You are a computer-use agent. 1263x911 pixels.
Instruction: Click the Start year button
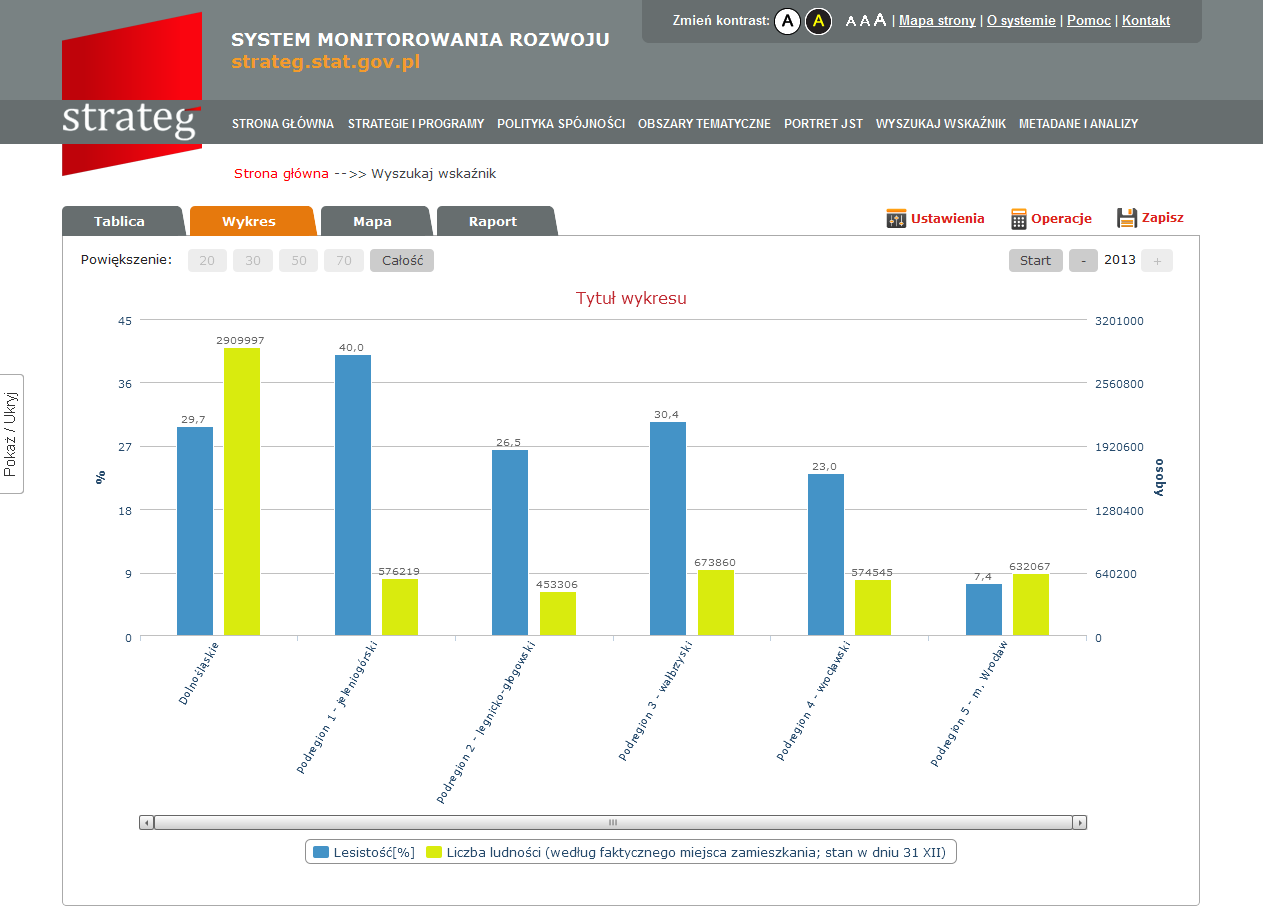coord(1036,260)
